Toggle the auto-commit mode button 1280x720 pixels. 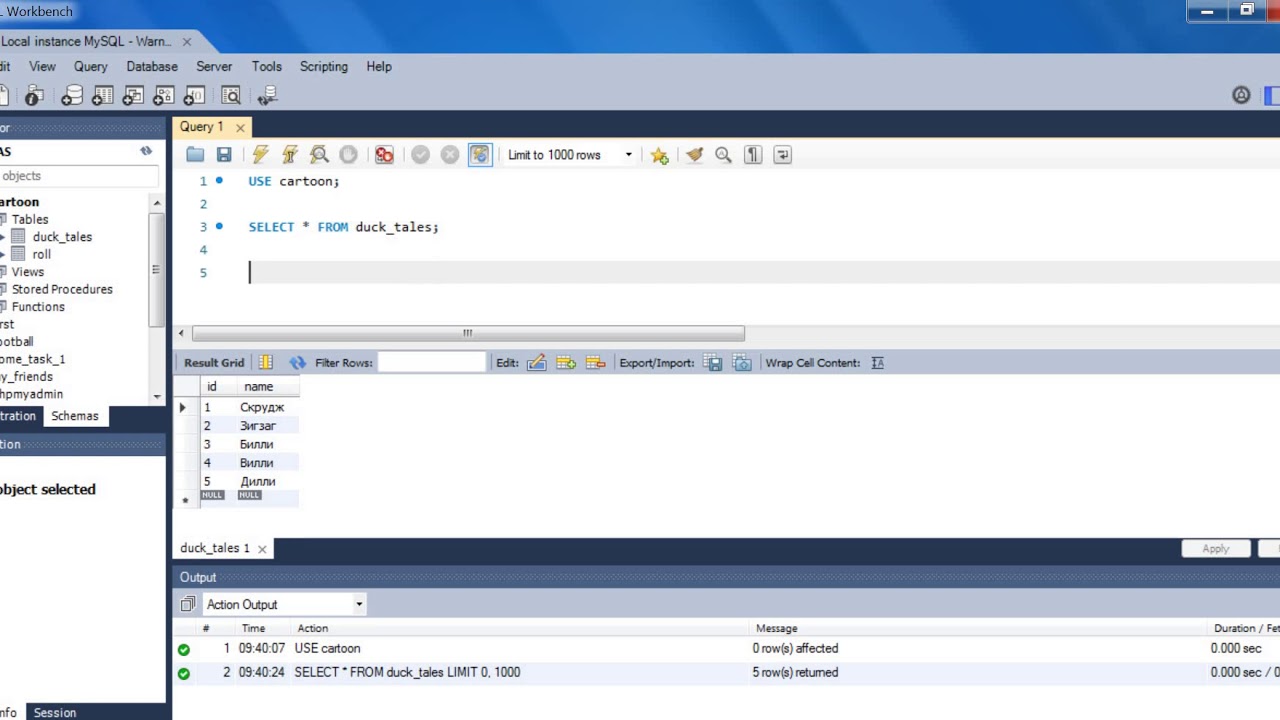(x=480, y=155)
